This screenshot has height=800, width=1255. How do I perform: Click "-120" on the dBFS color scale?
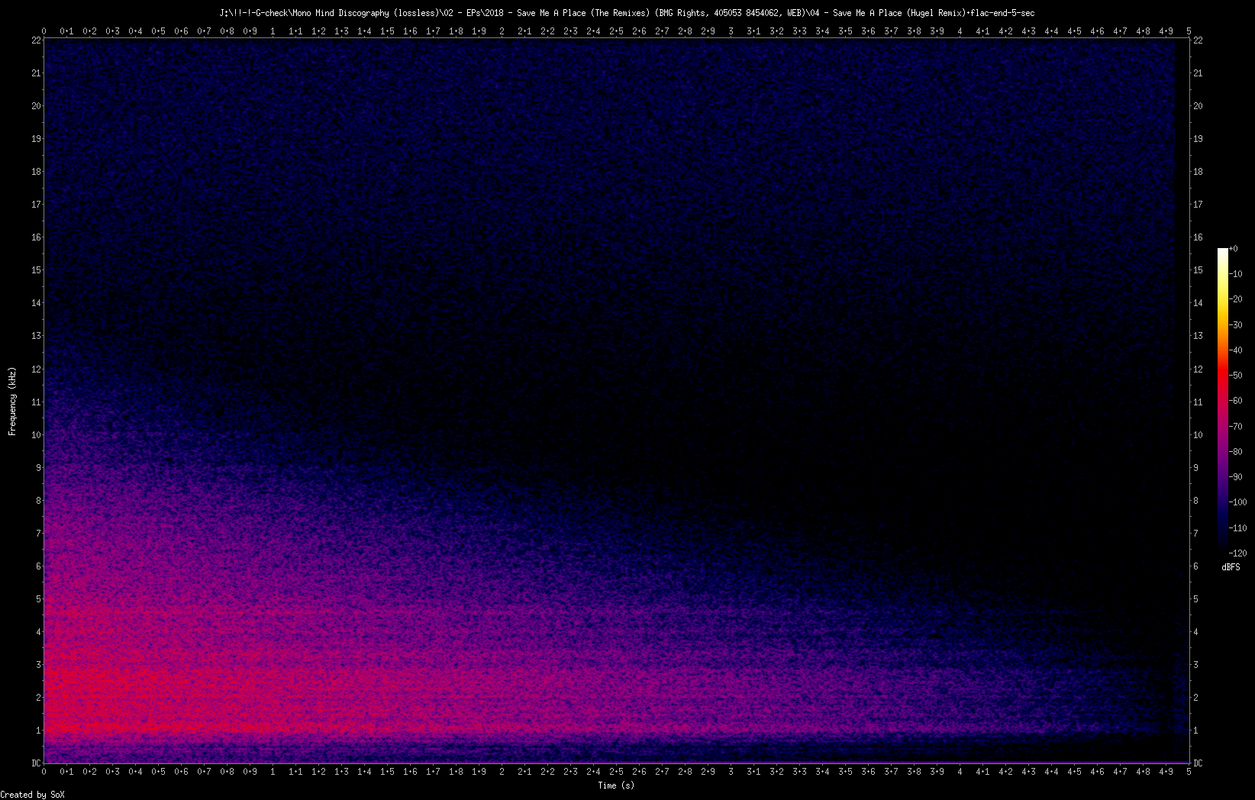[1238, 552]
